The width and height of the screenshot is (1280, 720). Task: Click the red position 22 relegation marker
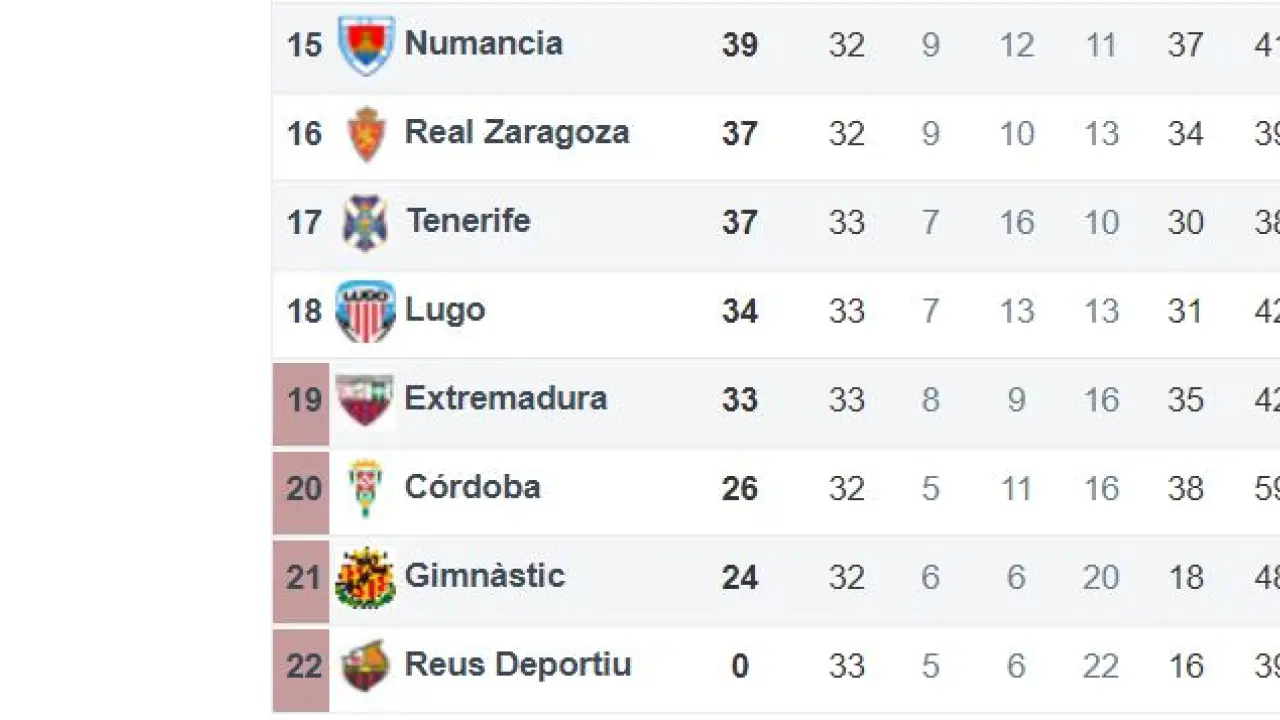pyautogui.click(x=302, y=666)
